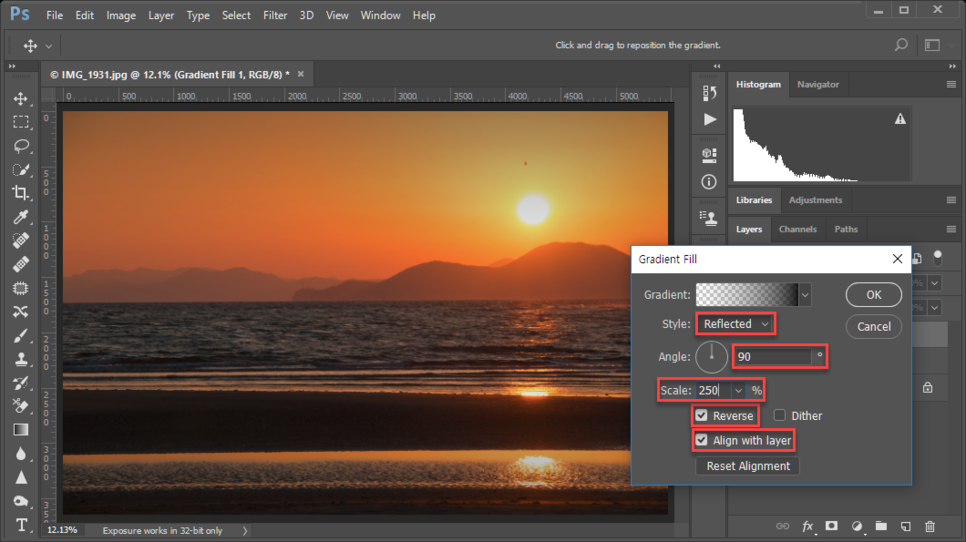966x542 pixels.
Task: Select the Patch tool
Action: coord(21,288)
